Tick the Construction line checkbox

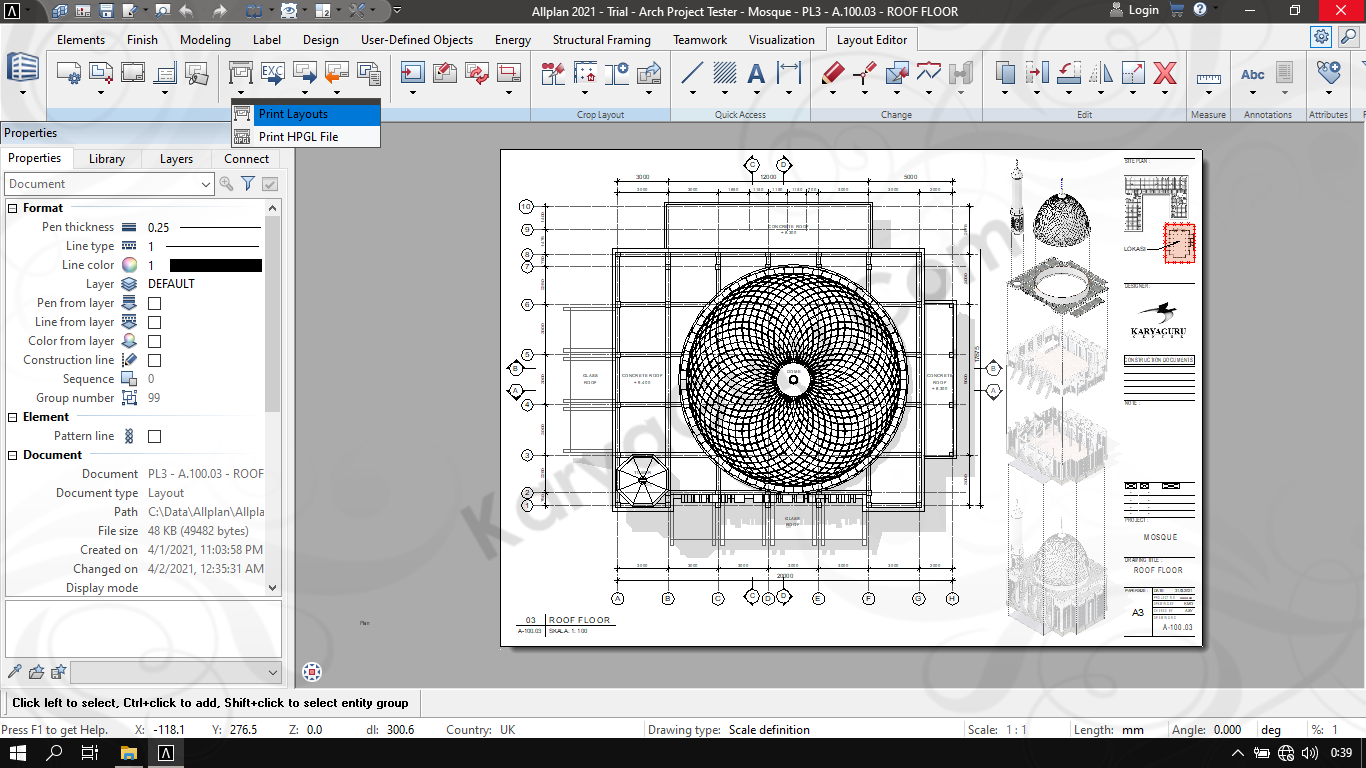point(155,360)
